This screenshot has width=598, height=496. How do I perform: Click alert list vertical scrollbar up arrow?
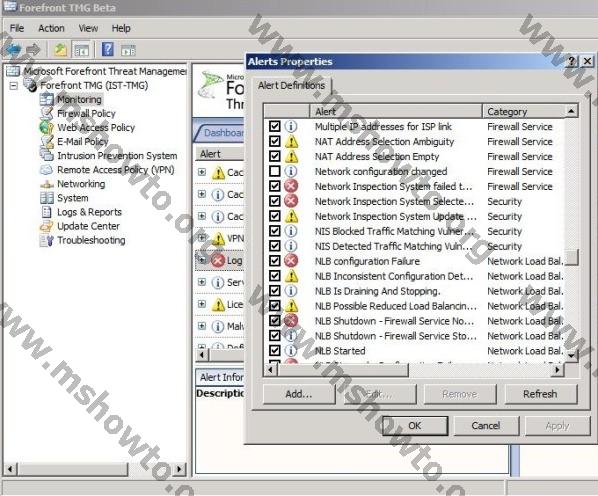tap(571, 111)
